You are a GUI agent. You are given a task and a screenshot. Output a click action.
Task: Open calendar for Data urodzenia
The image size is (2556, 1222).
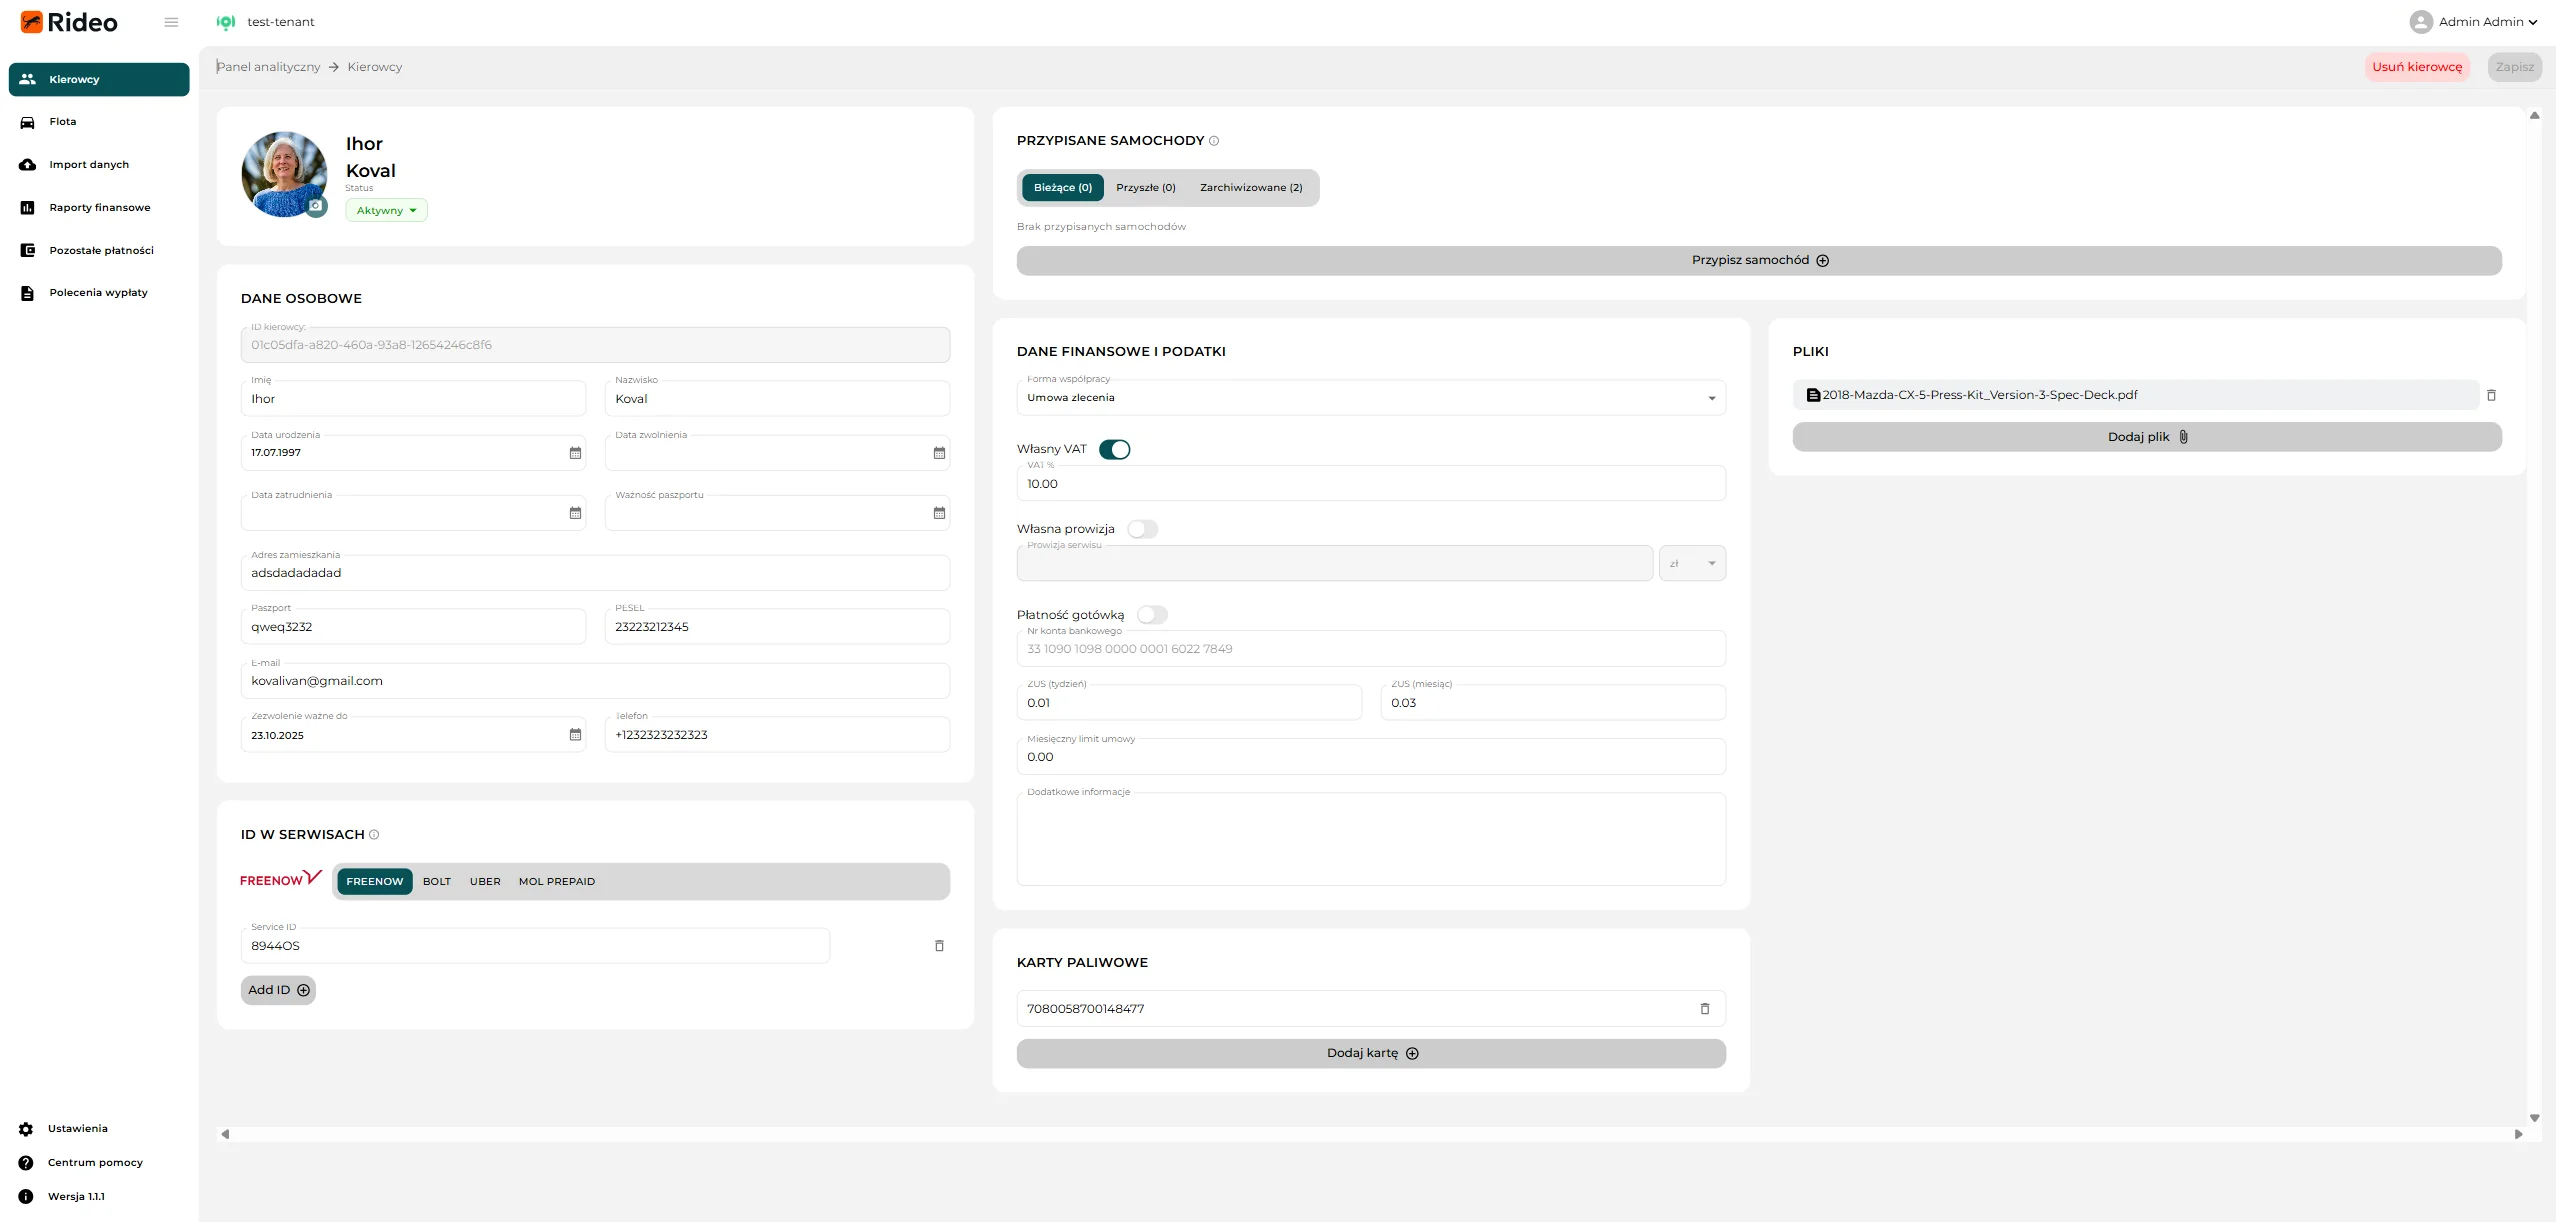tap(575, 453)
